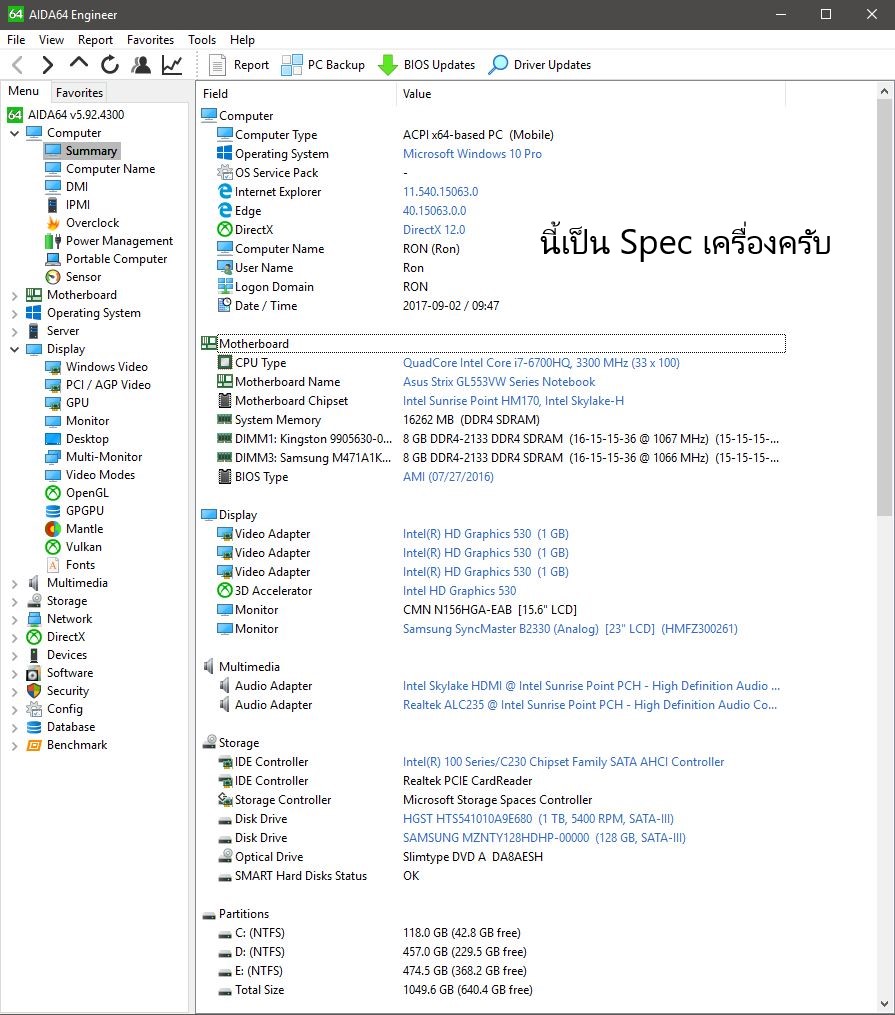The height and width of the screenshot is (1015, 895).
Task: Expand the Network tree node
Action: 14,620
